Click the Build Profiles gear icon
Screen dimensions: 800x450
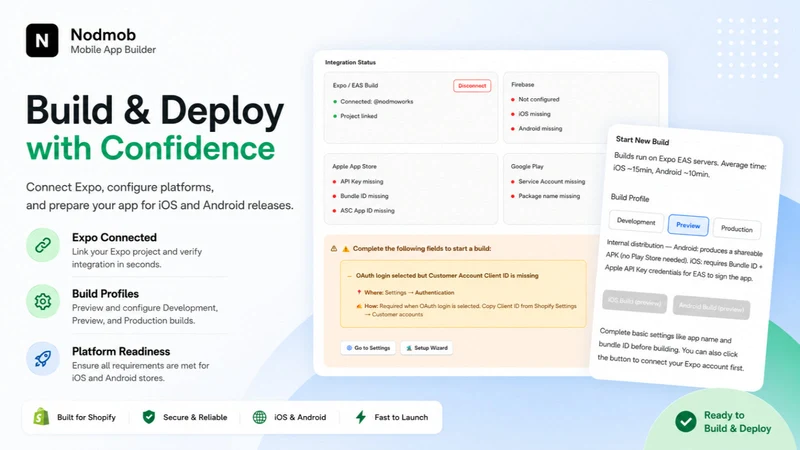pyautogui.click(x=43, y=302)
